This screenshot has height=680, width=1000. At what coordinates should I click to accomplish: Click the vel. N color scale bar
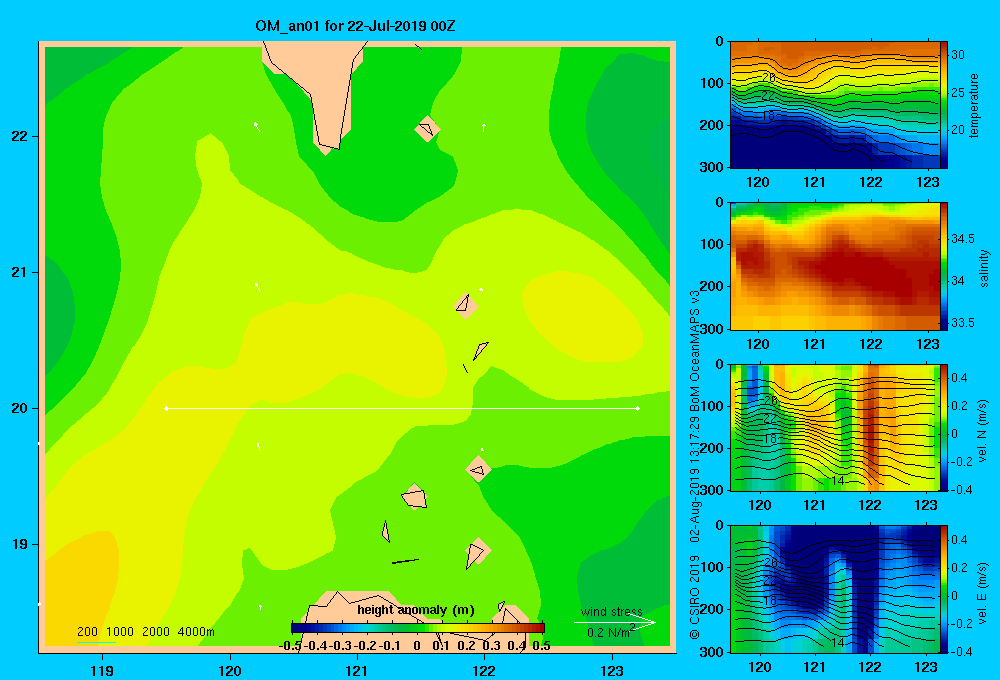[x=944, y=427]
